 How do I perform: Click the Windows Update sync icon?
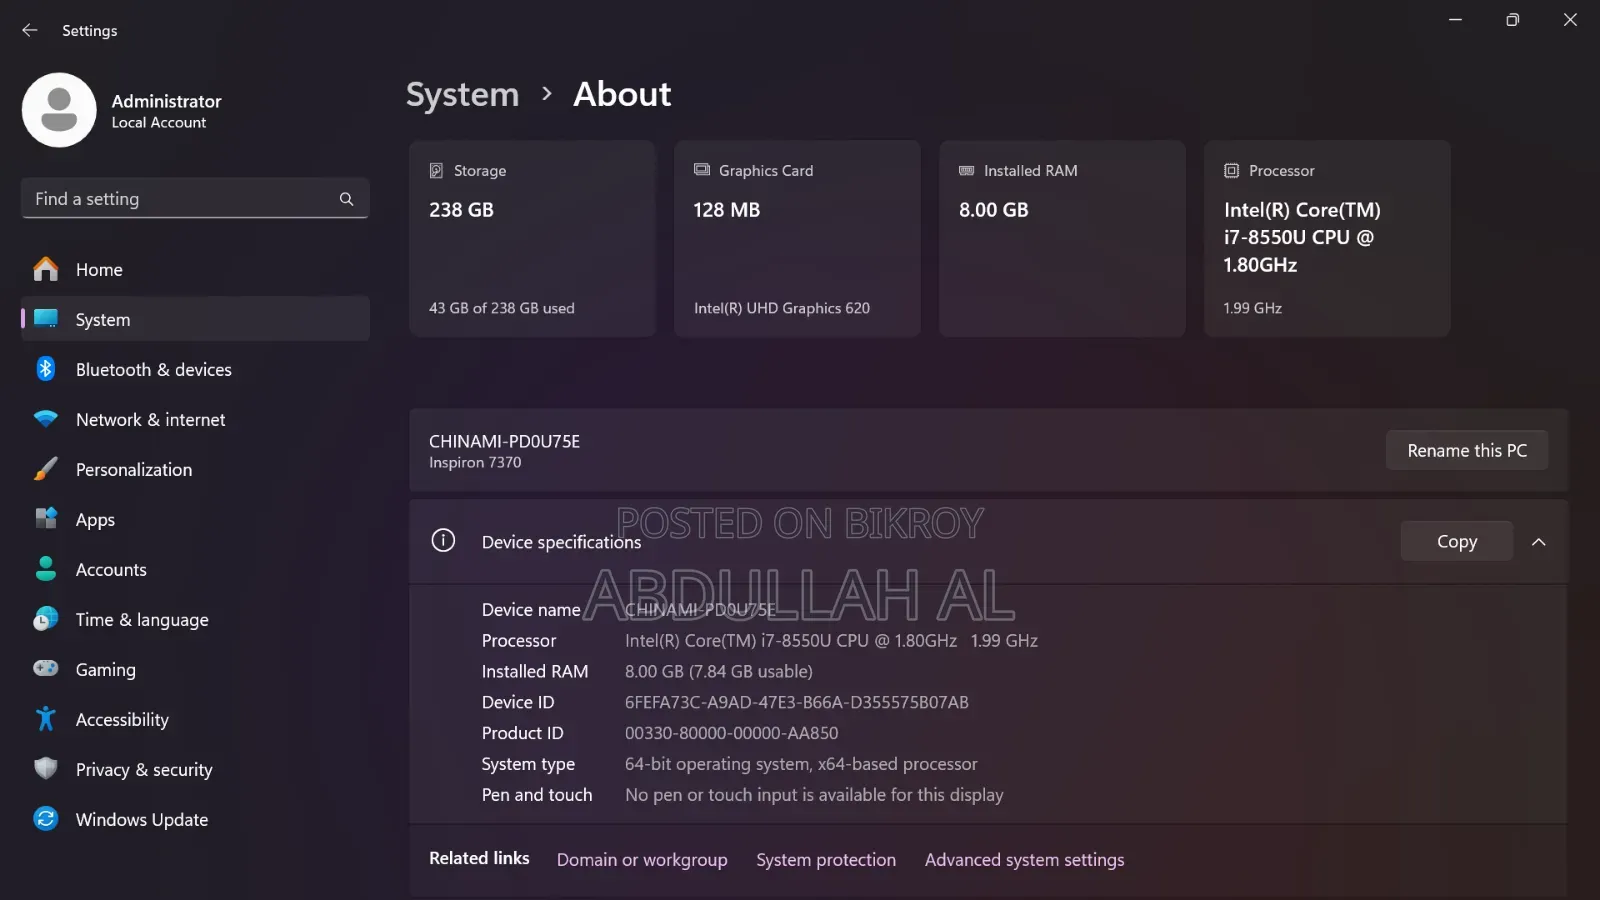click(46, 819)
